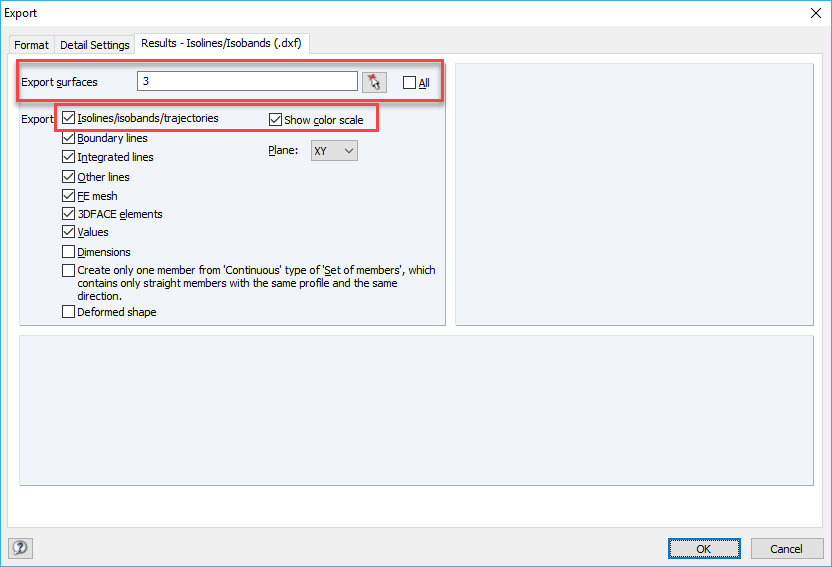Disable the Integrated lines checkbox
This screenshot has width=832, height=567.
(68, 157)
